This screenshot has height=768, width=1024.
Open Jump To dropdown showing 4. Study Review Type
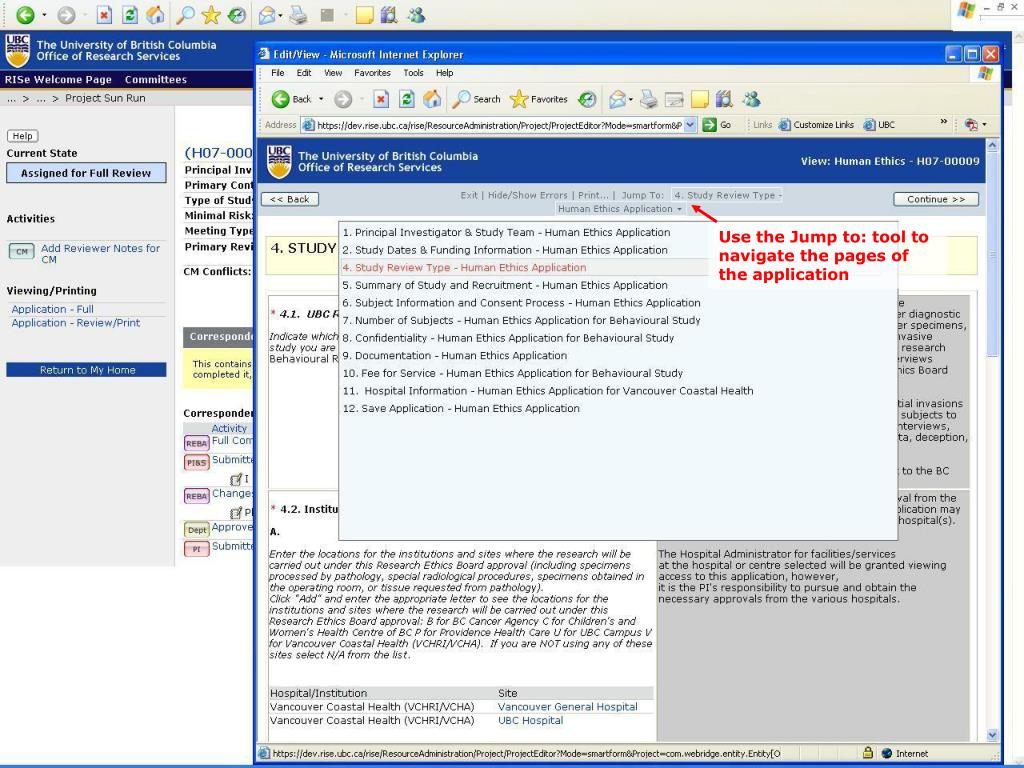point(727,195)
